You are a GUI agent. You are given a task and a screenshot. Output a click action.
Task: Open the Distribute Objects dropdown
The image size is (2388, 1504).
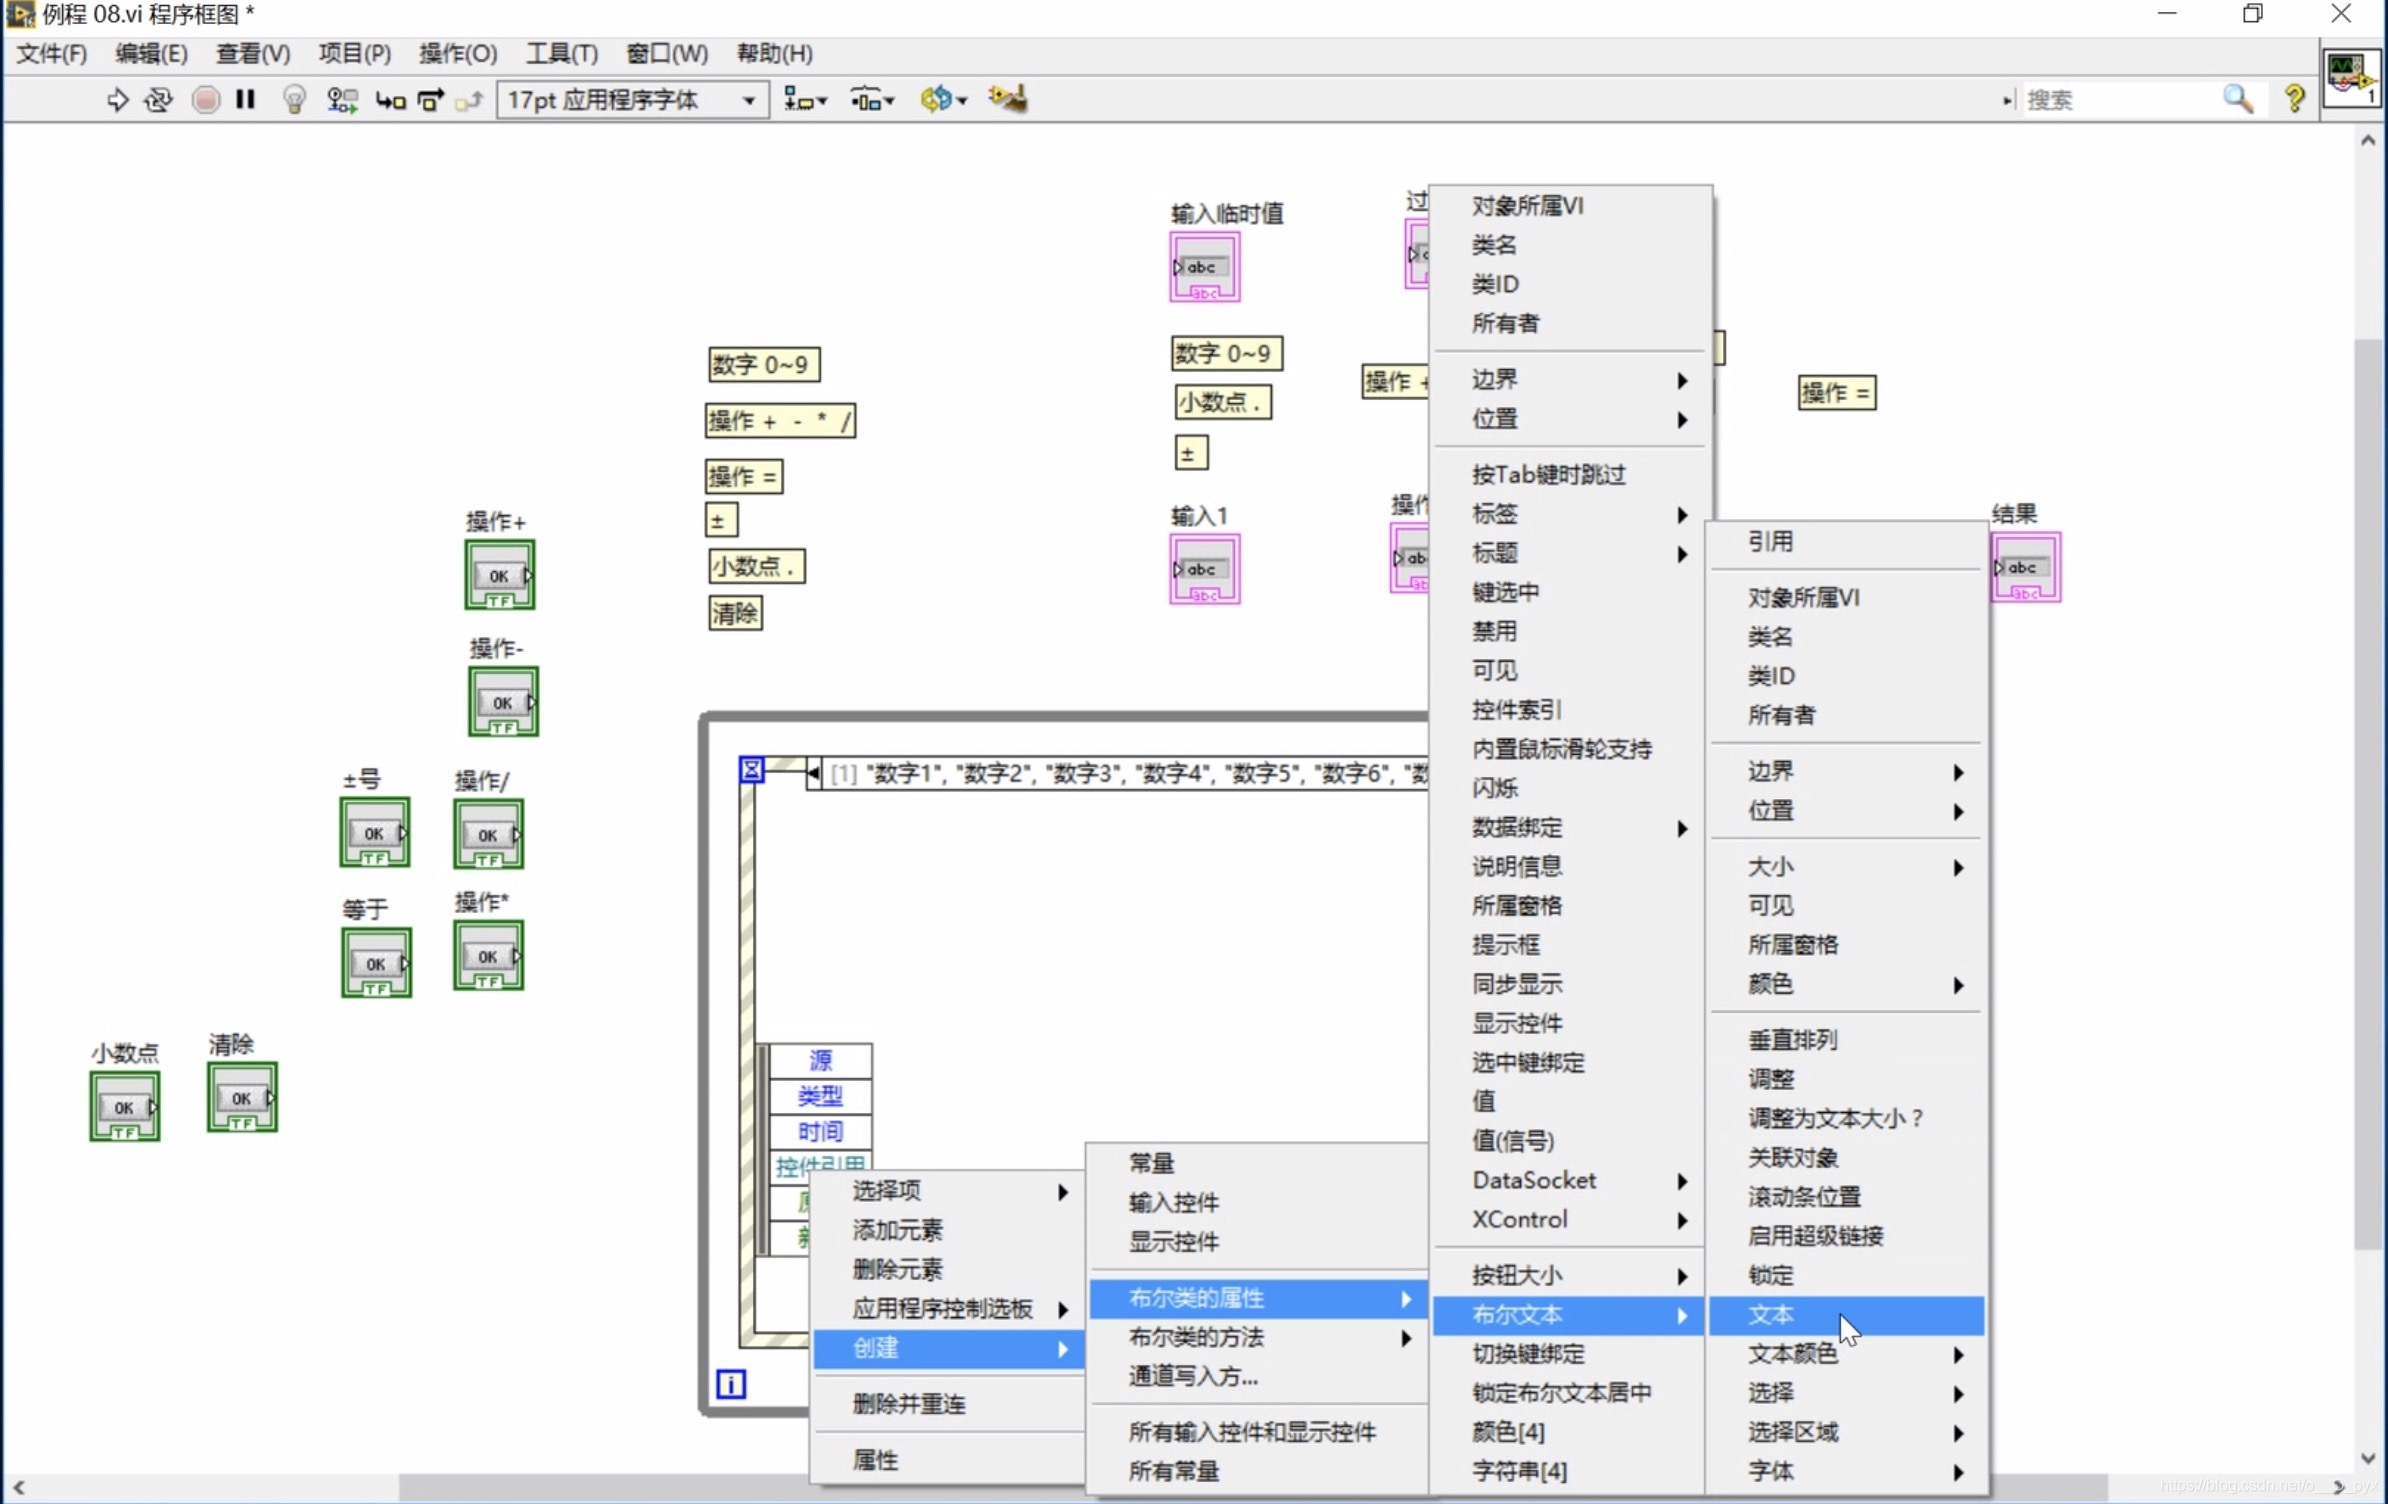click(872, 99)
